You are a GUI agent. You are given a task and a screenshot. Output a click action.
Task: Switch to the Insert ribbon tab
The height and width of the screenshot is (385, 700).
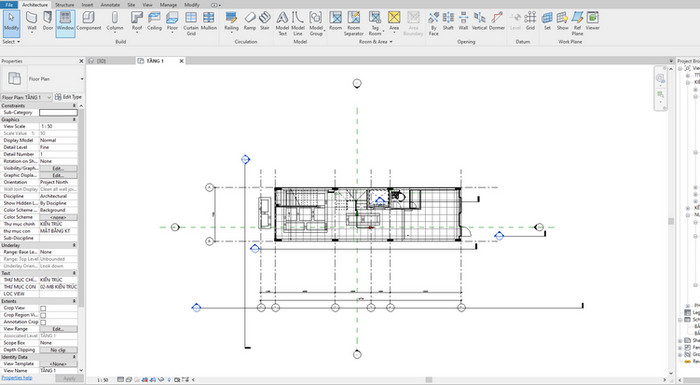coord(88,4)
